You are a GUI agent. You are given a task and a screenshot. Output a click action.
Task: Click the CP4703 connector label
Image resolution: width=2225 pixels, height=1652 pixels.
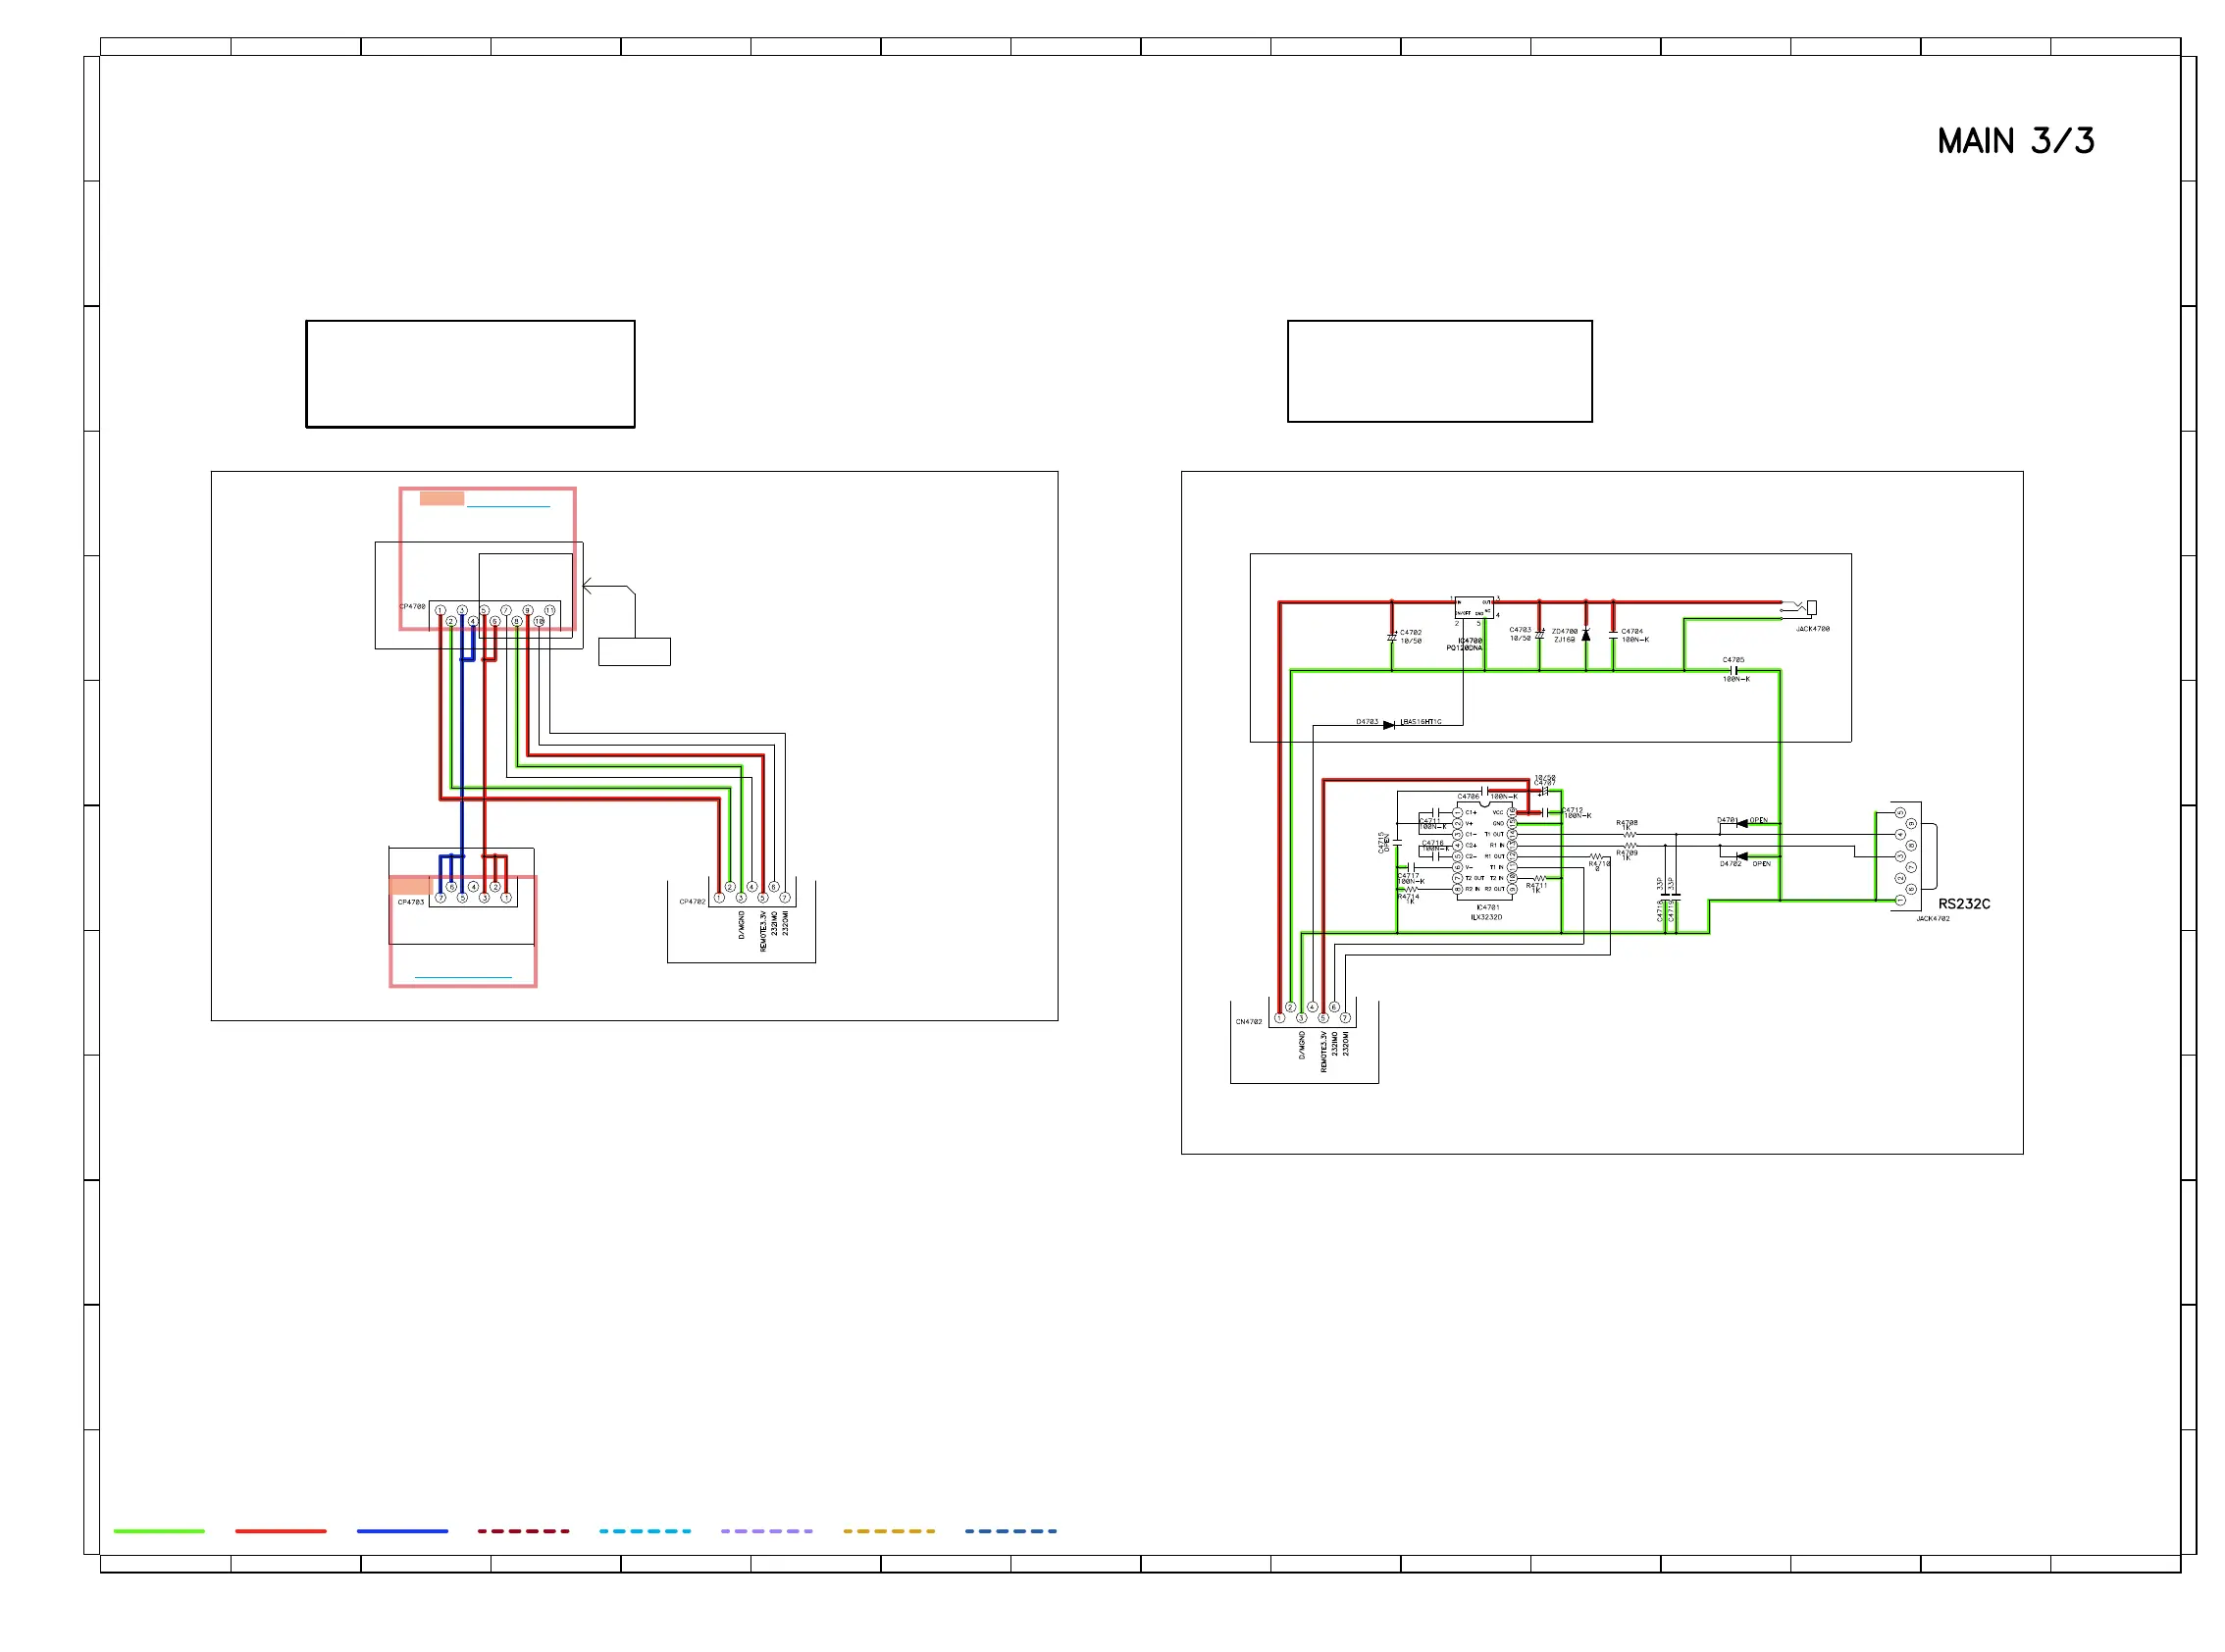tap(411, 902)
